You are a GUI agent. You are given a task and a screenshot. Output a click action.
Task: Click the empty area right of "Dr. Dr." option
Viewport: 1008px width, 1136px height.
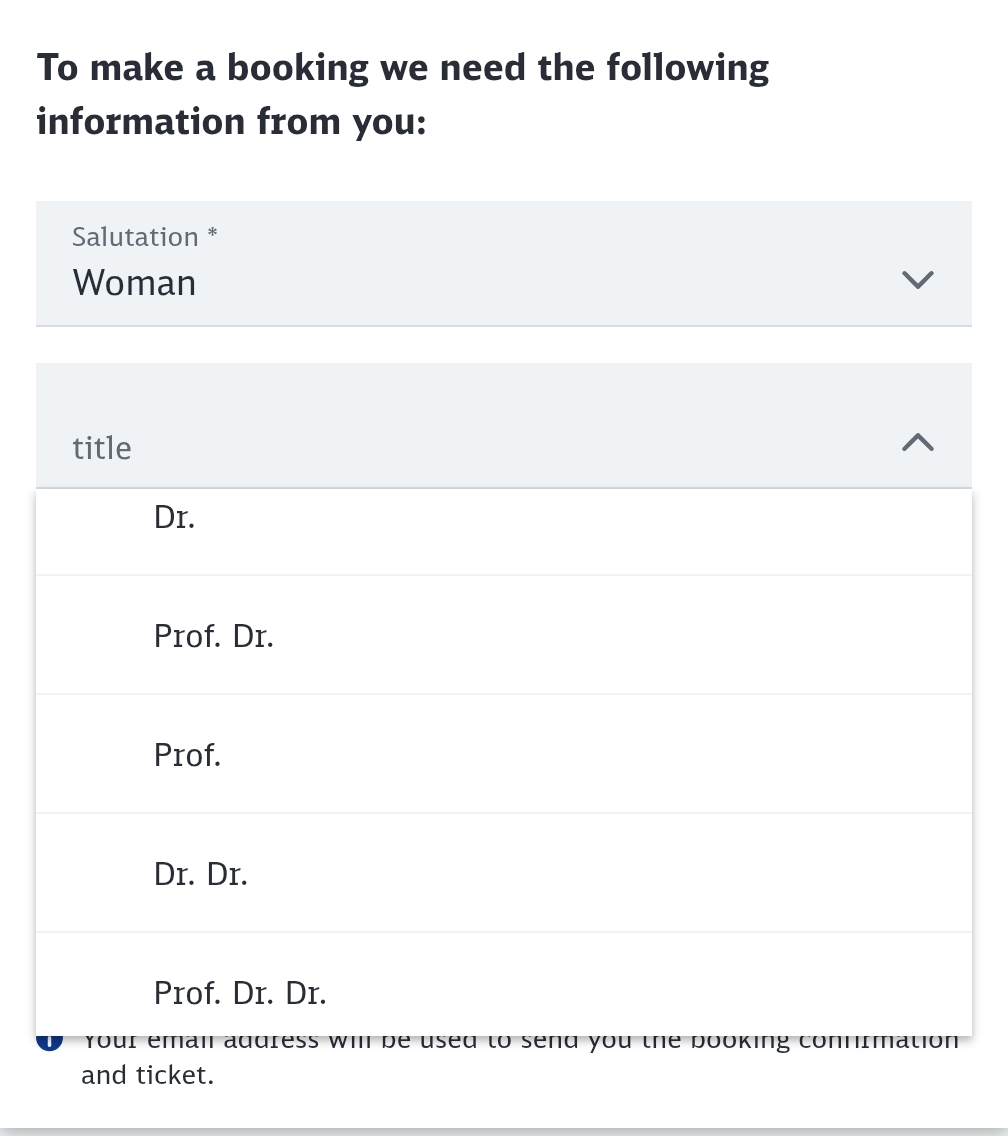(x=600, y=875)
